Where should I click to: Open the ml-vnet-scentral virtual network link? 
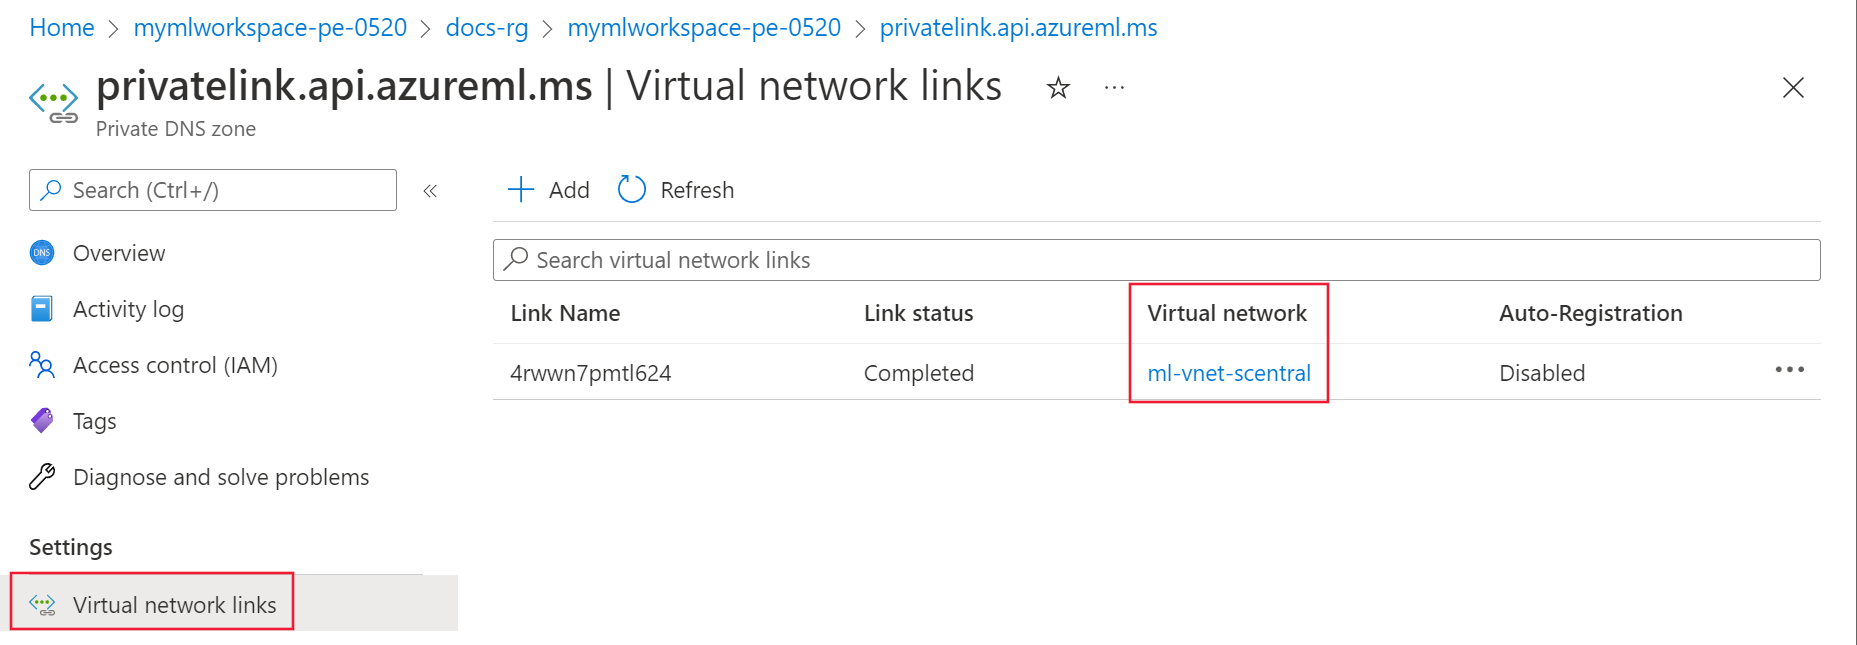pos(1228,373)
